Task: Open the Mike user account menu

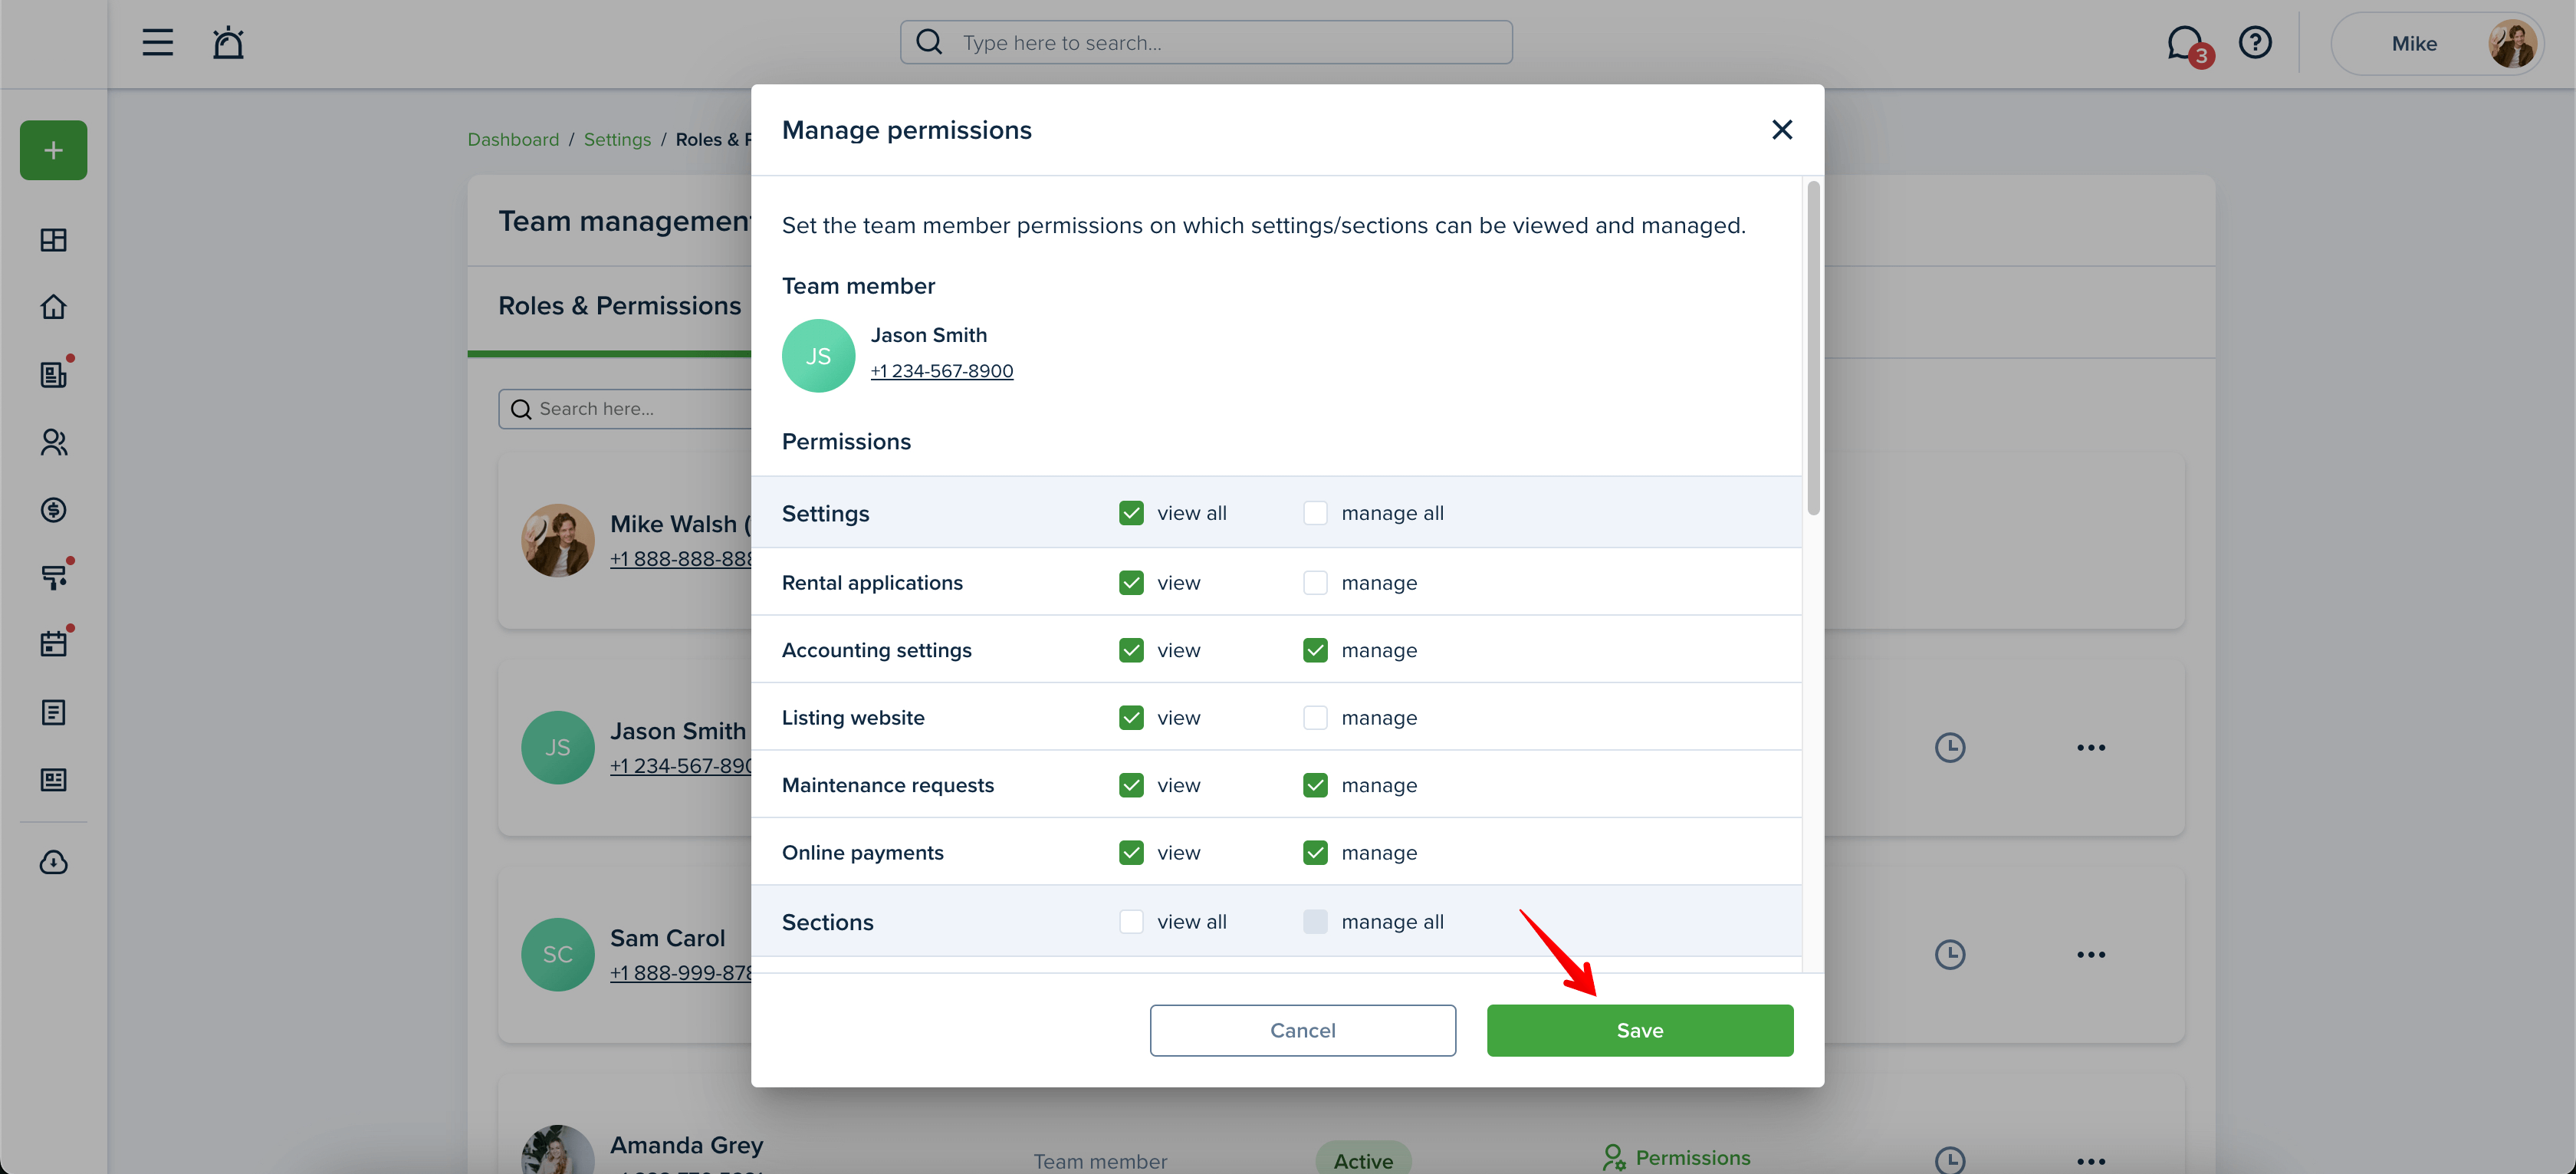Action: click(2437, 43)
